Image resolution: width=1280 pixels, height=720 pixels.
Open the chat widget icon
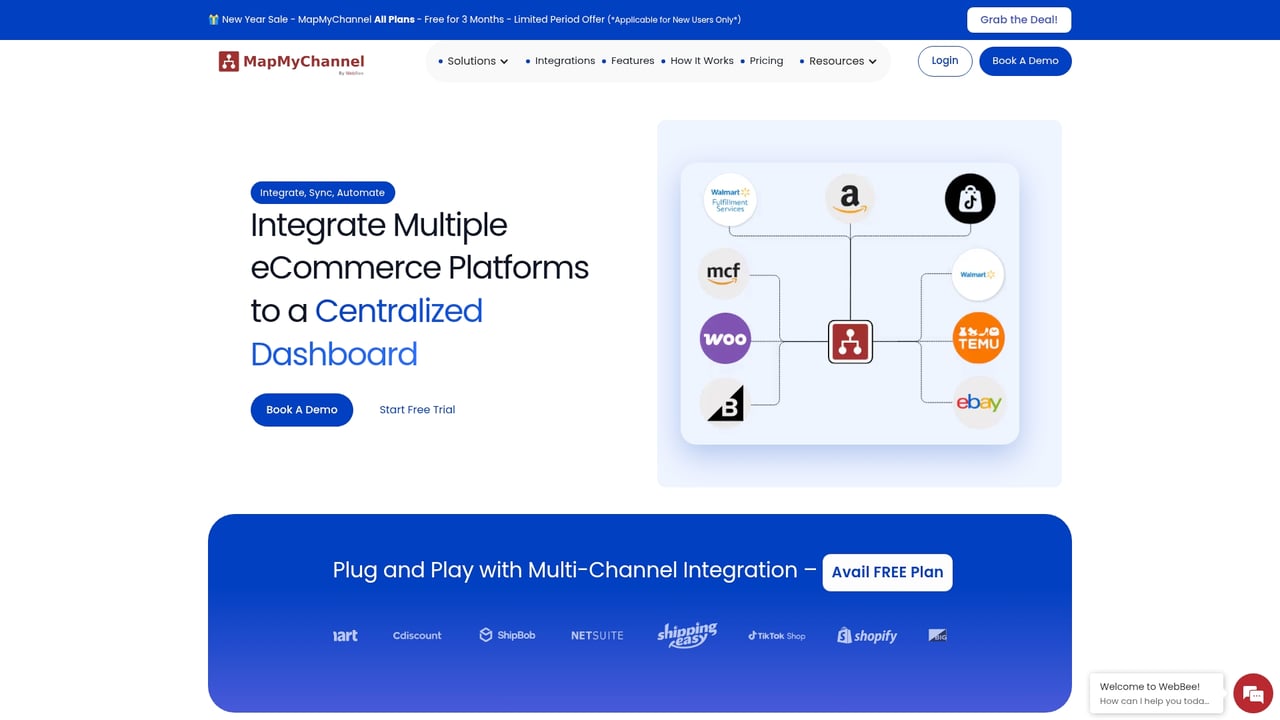point(1253,692)
